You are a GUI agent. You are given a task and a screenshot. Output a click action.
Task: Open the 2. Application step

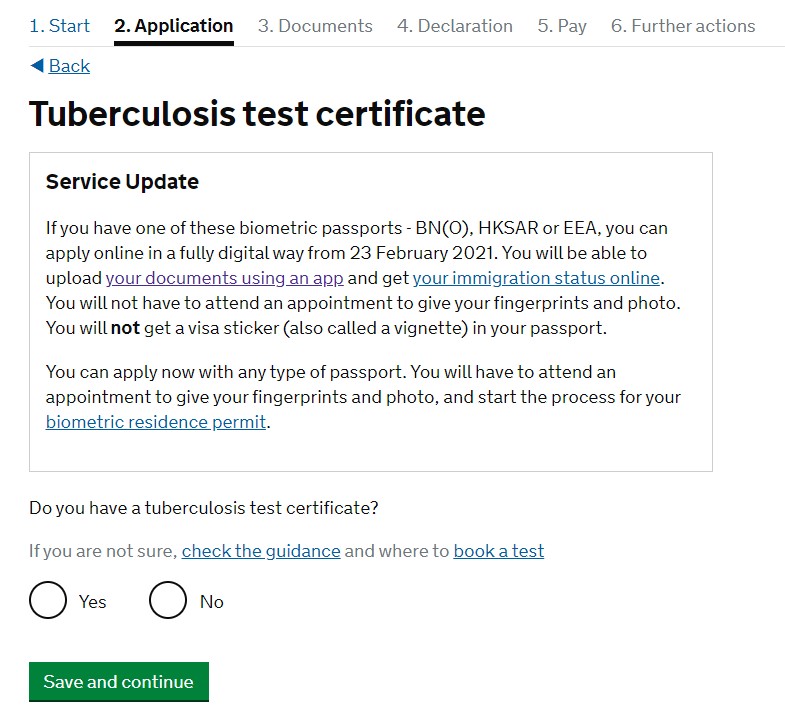click(173, 26)
